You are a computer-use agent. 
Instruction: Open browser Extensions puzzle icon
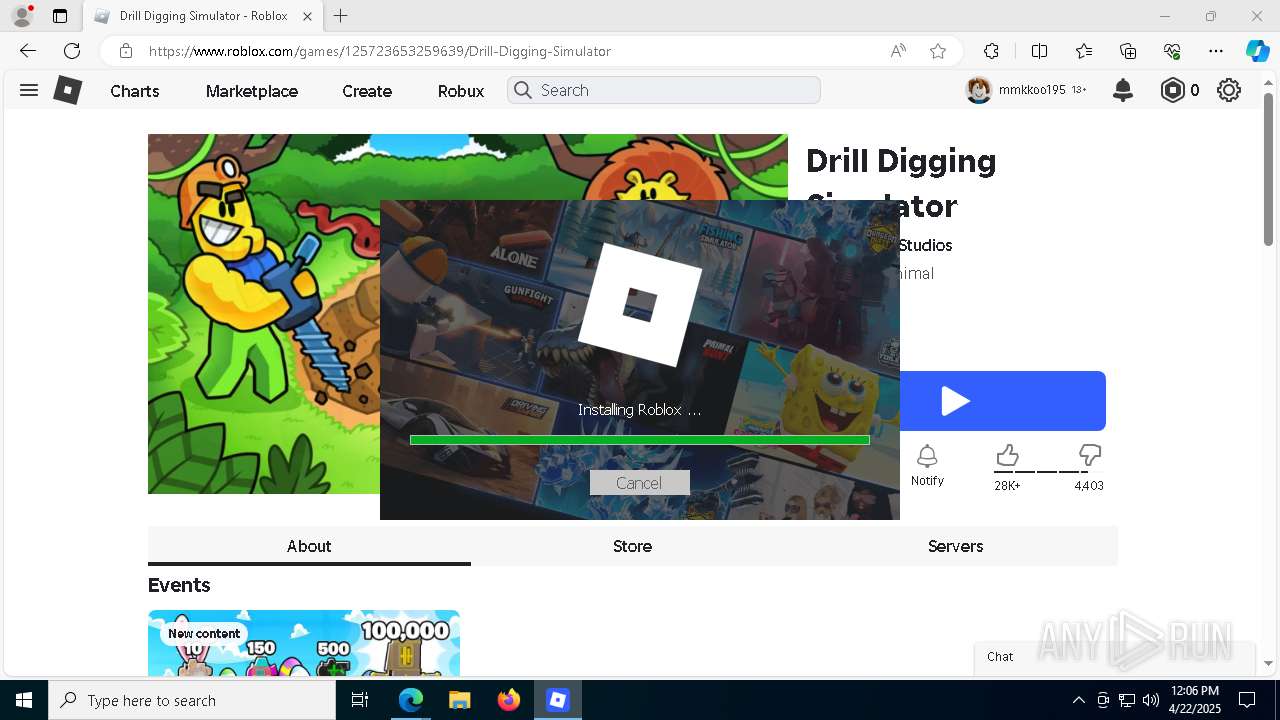(991, 51)
